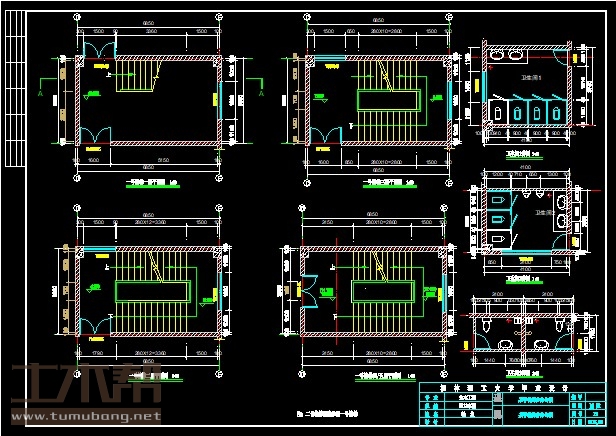Click the 土木帮 watermark logo
This screenshot has width=616, height=436.
70,388
